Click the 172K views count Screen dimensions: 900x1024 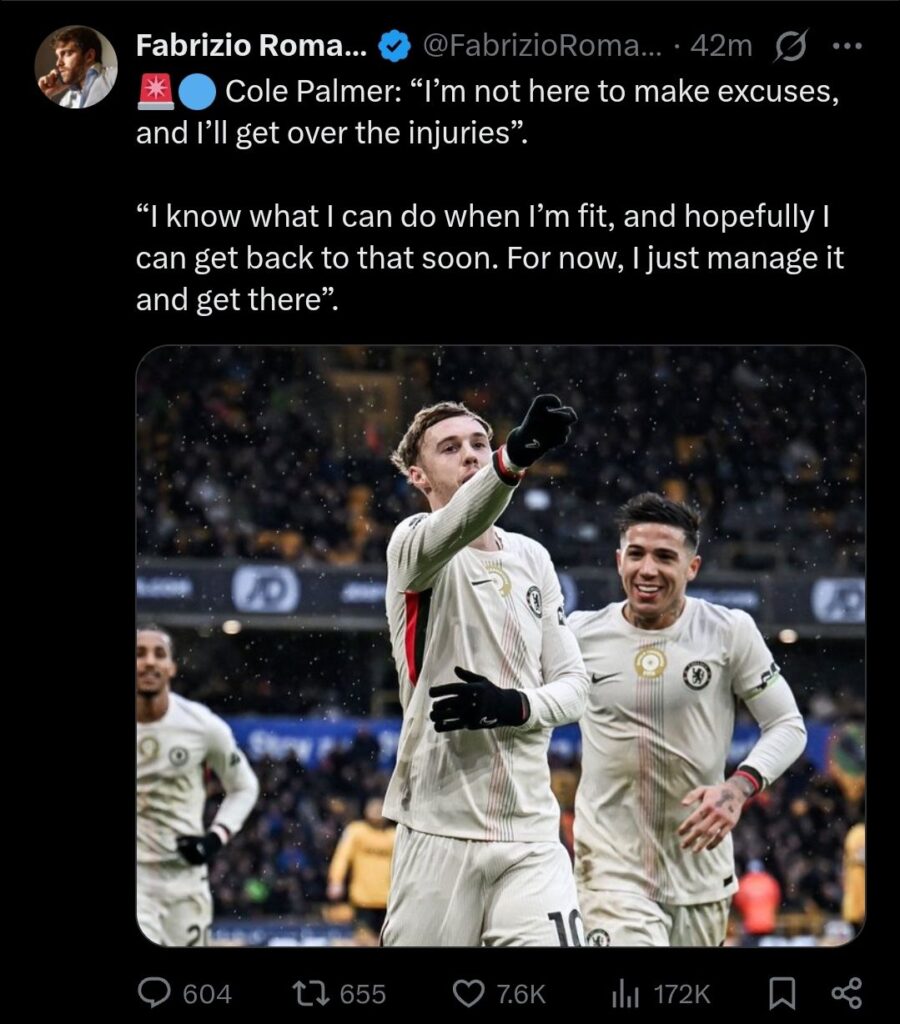point(682,994)
